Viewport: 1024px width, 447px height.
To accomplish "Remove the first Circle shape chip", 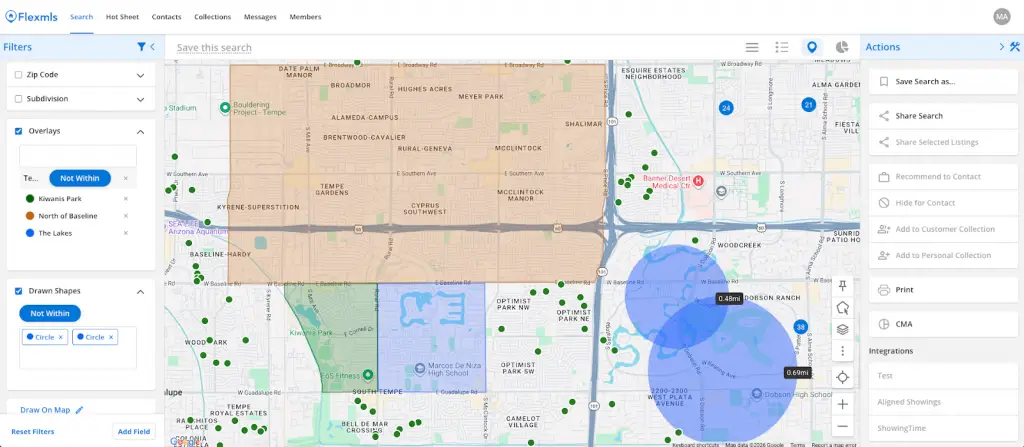I will 61,337.
